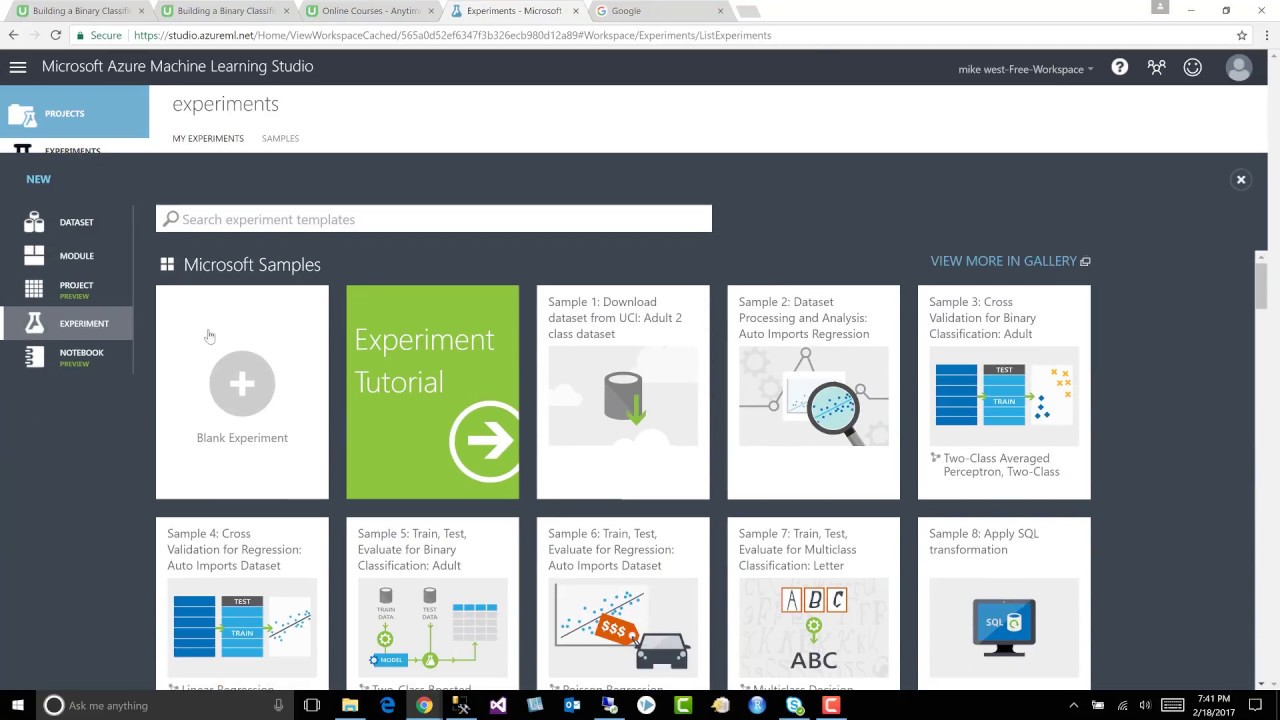Open the hamburger navigation menu
Image resolution: width=1280 pixels, height=720 pixels.
tap(17, 67)
